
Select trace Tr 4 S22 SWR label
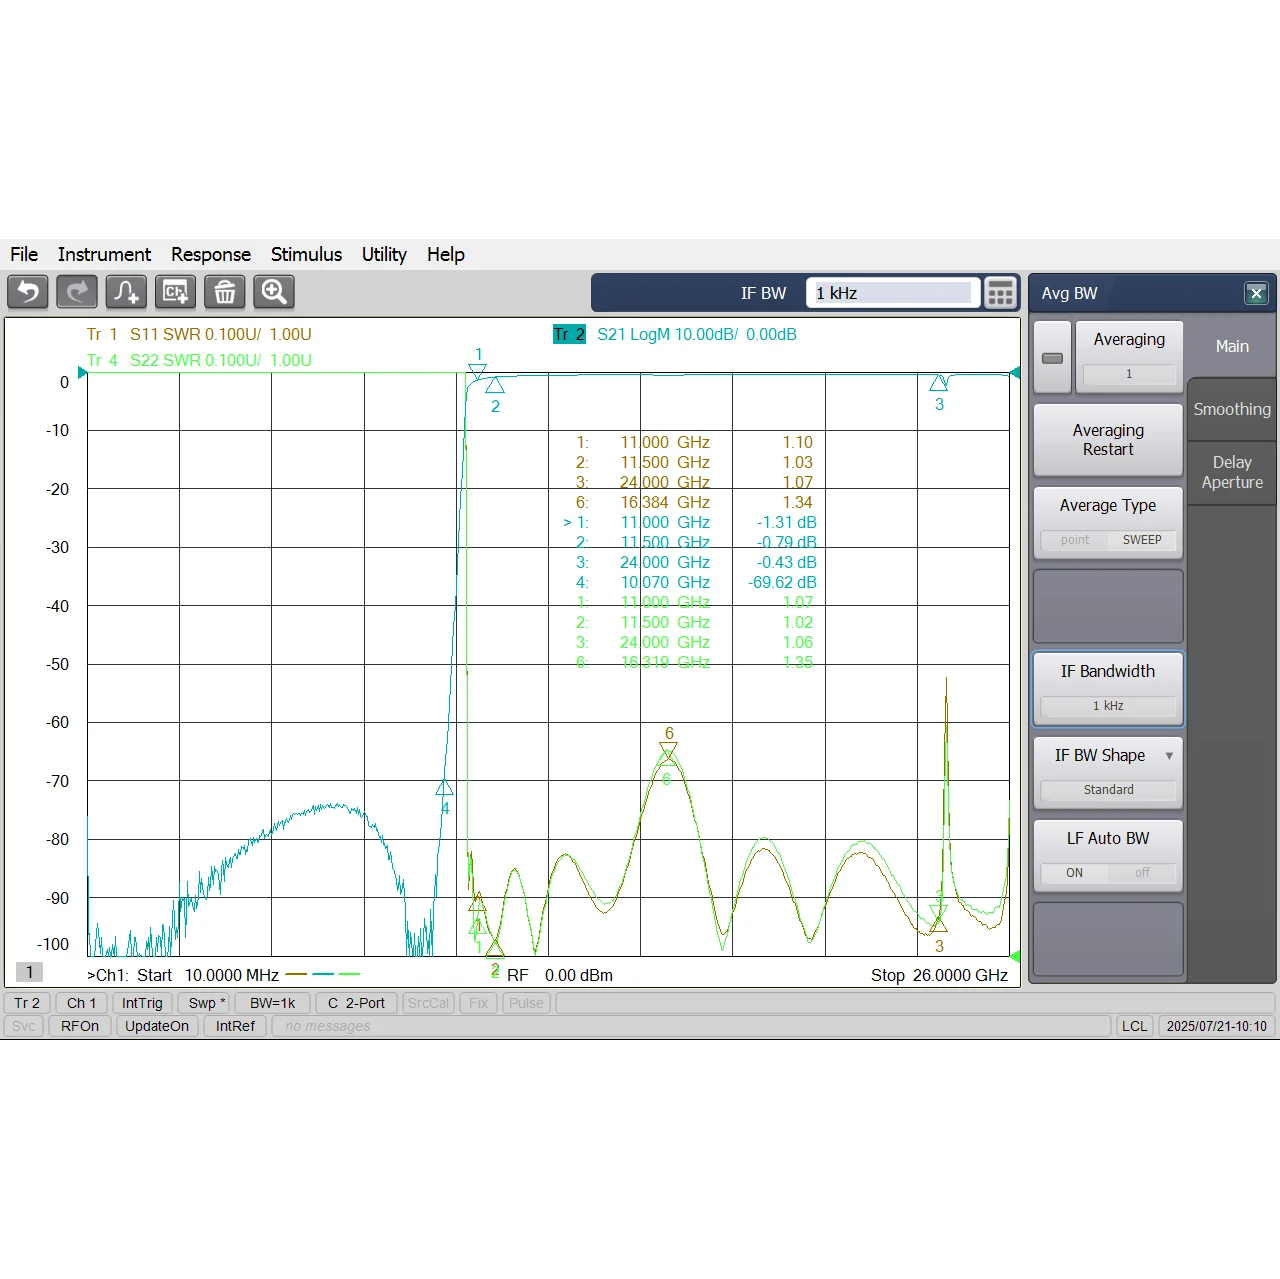pos(199,360)
